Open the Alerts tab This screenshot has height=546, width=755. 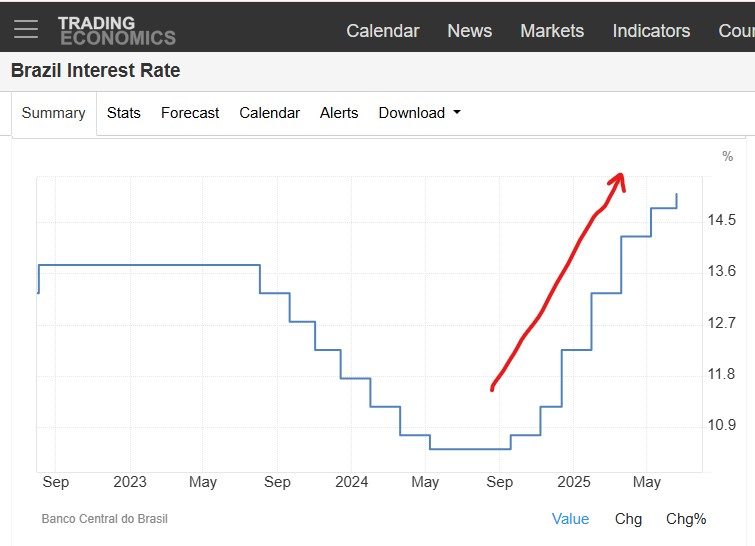pyautogui.click(x=339, y=113)
